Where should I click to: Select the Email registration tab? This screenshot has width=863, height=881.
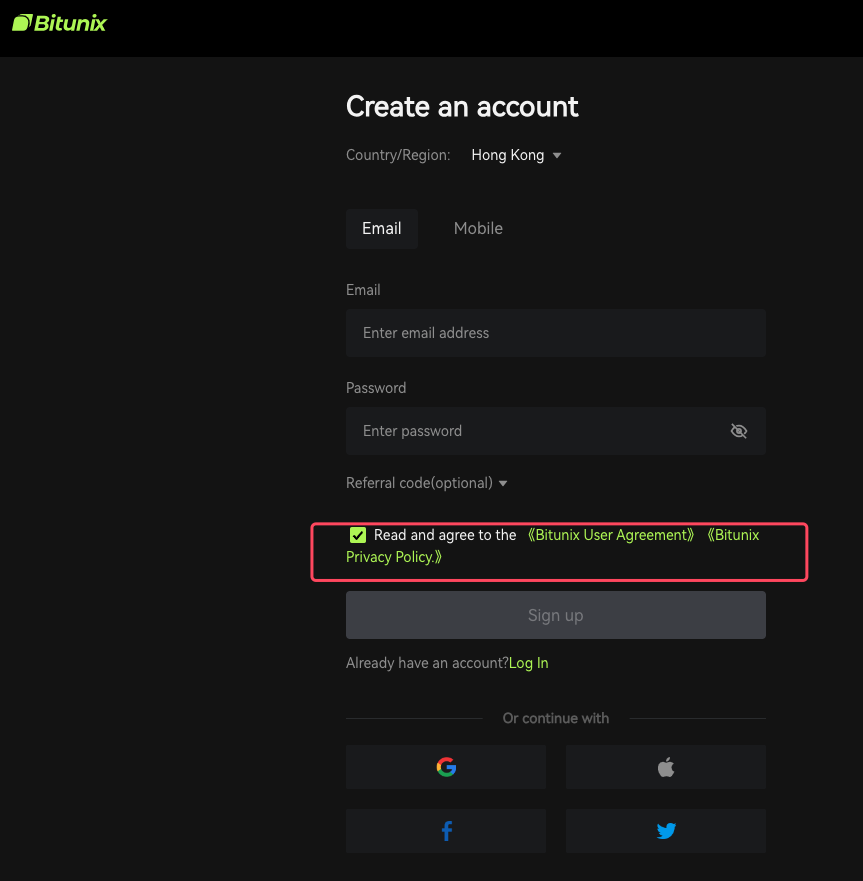point(381,229)
